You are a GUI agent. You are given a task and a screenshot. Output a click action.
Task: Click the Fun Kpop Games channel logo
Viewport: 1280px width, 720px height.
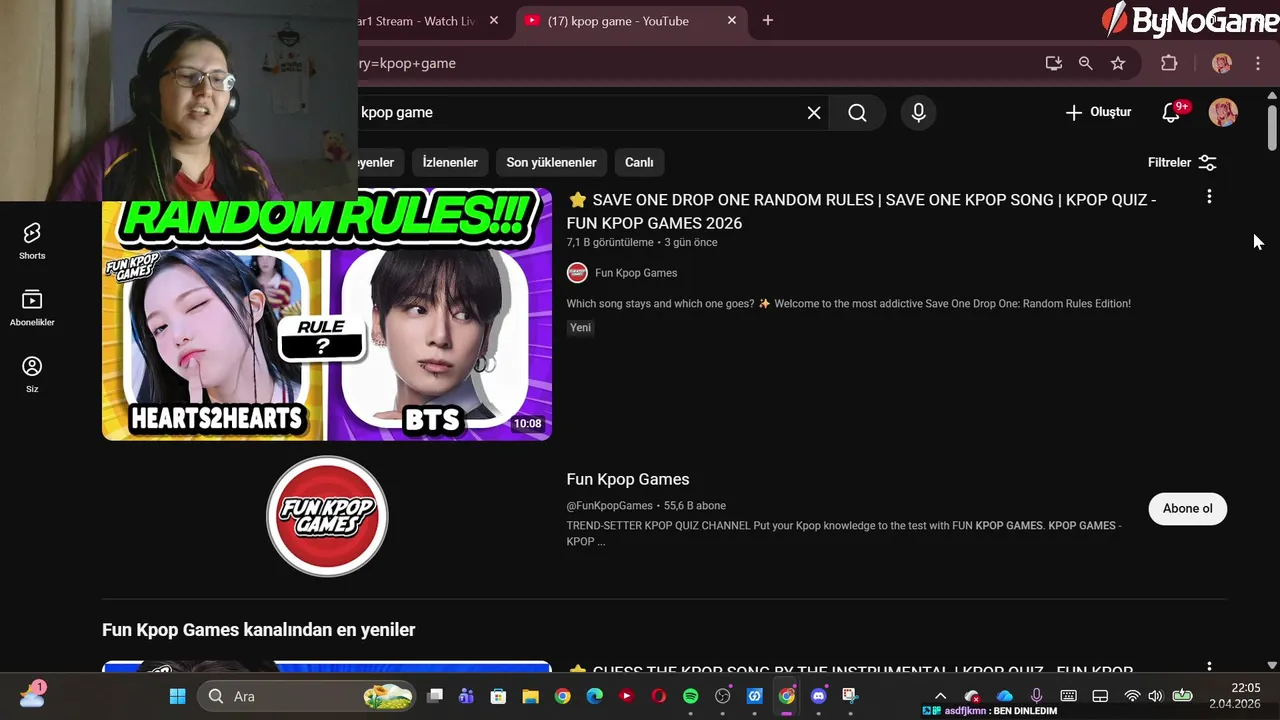coord(327,516)
